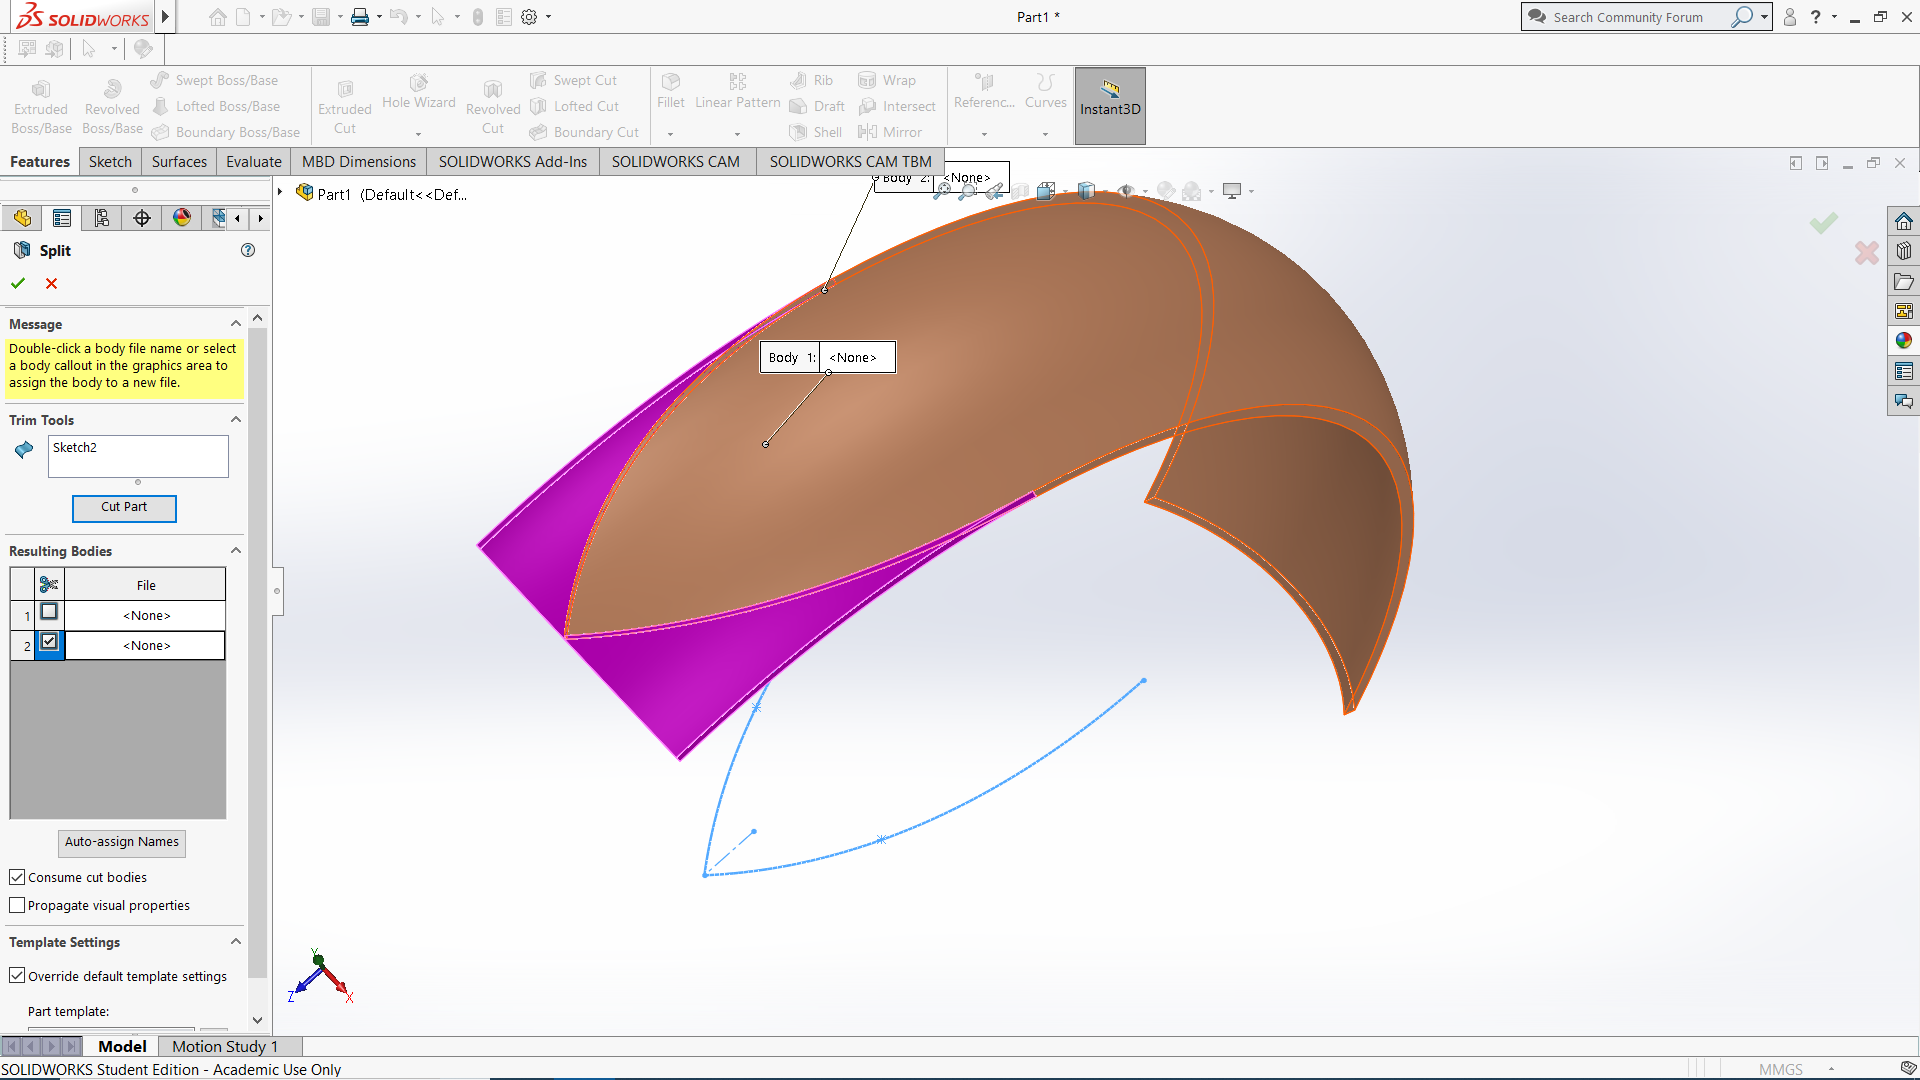
Task: Disable the Consume cut bodies checkbox
Action: tap(16, 877)
